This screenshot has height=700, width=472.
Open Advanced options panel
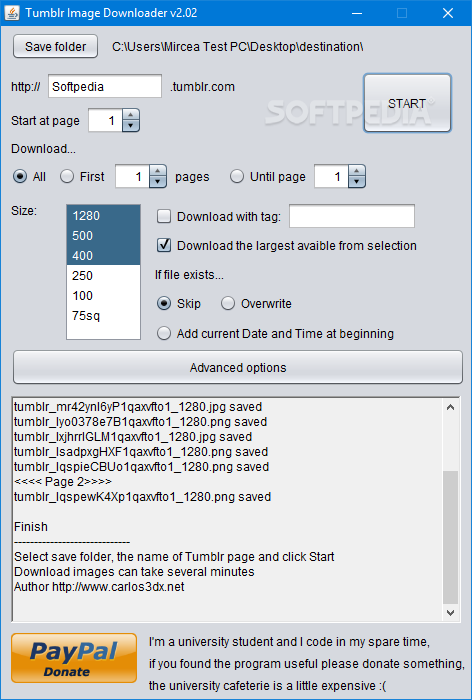click(x=238, y=367)
